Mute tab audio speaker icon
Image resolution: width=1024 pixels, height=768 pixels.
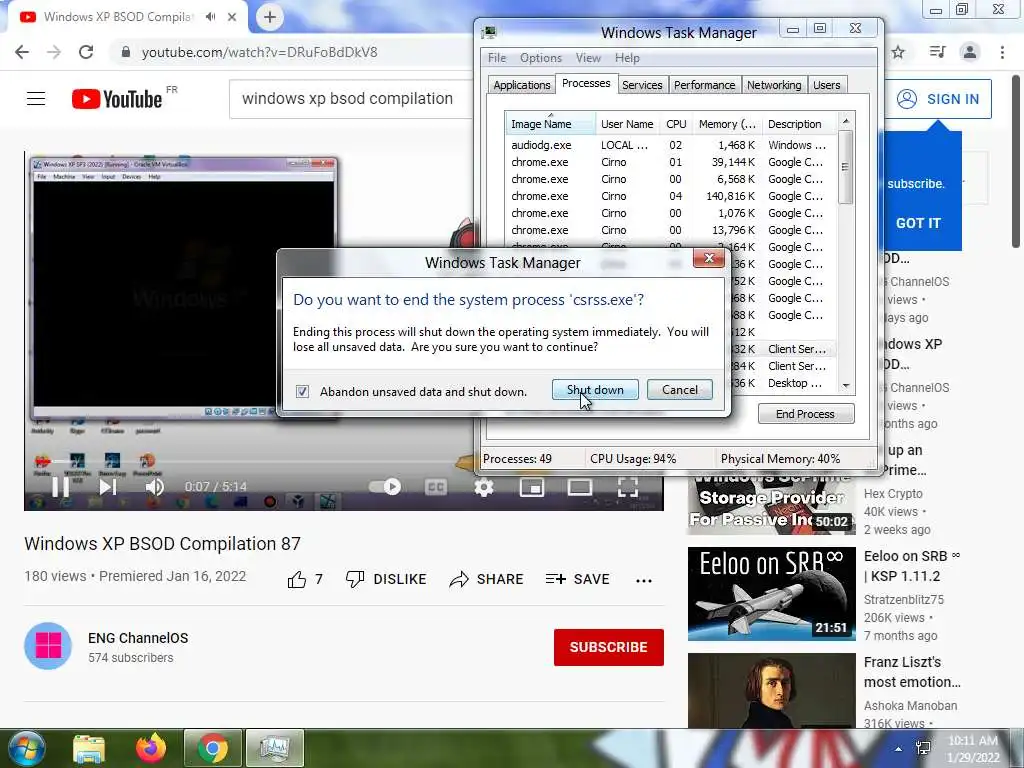210,17
